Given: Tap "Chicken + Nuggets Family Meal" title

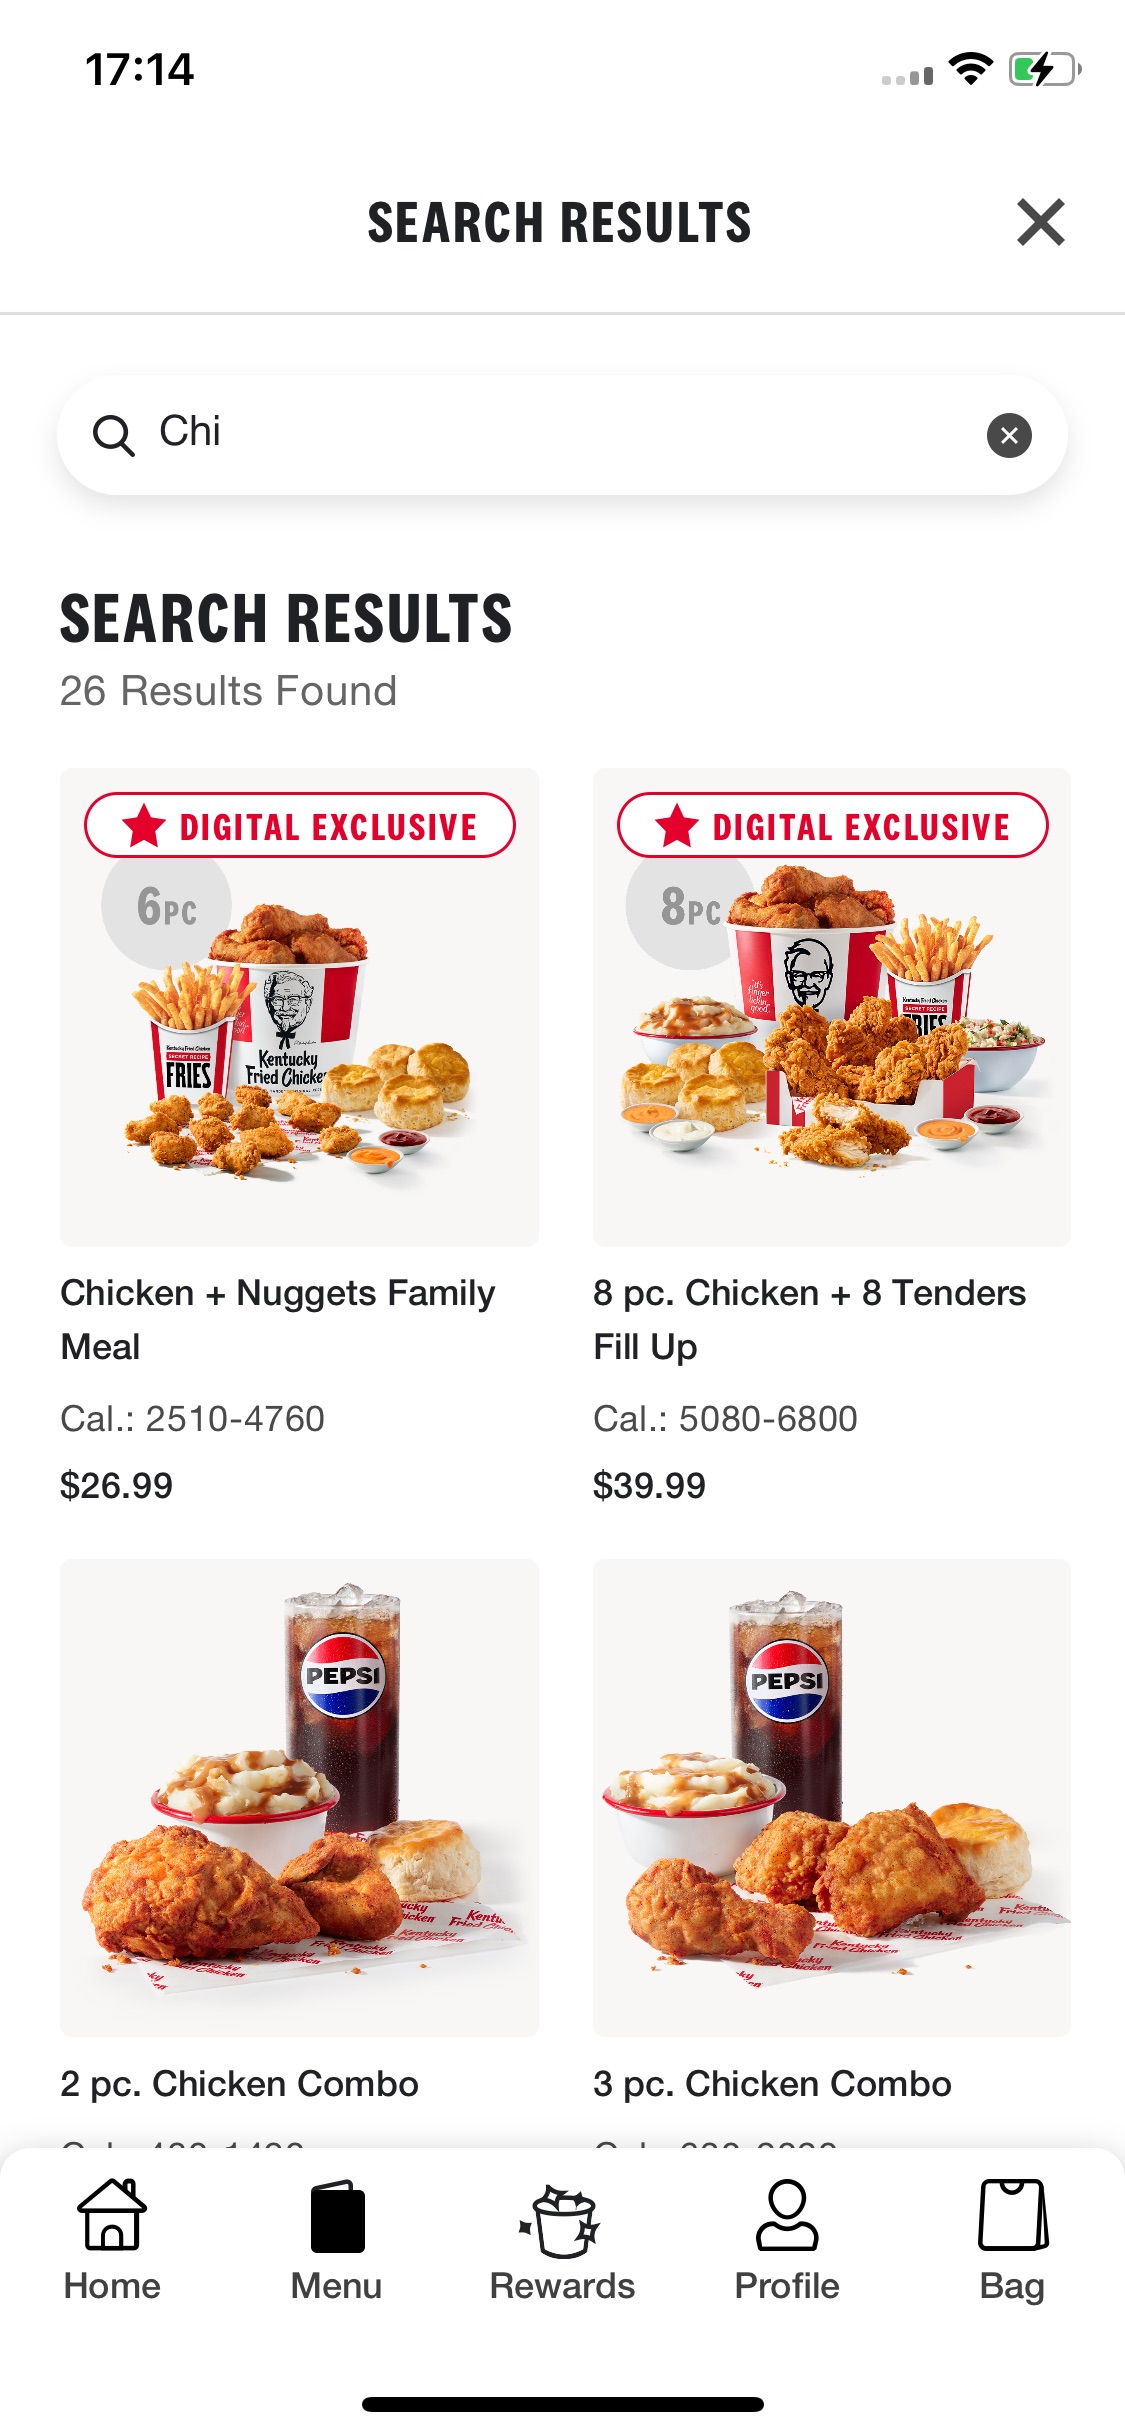Looking at the screenshot, I should [278, 1319].
